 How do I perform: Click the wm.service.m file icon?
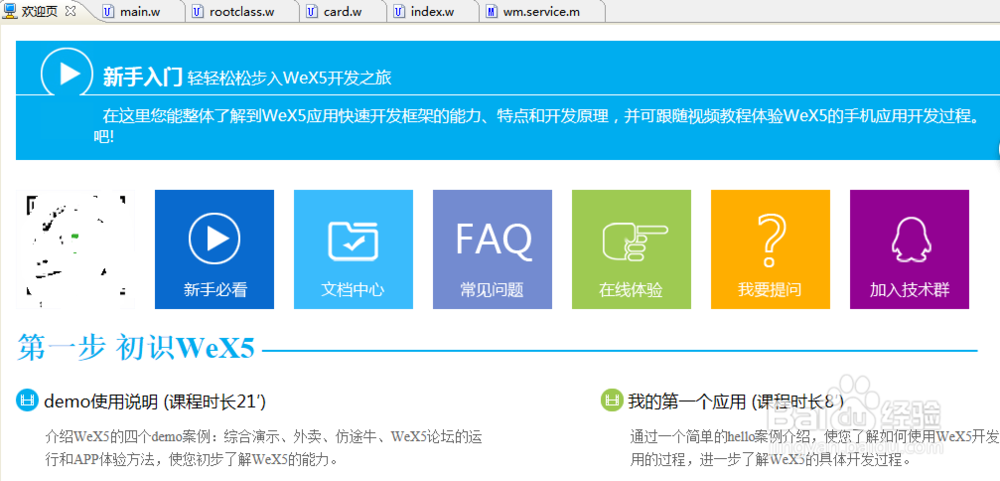pos(492,11)
